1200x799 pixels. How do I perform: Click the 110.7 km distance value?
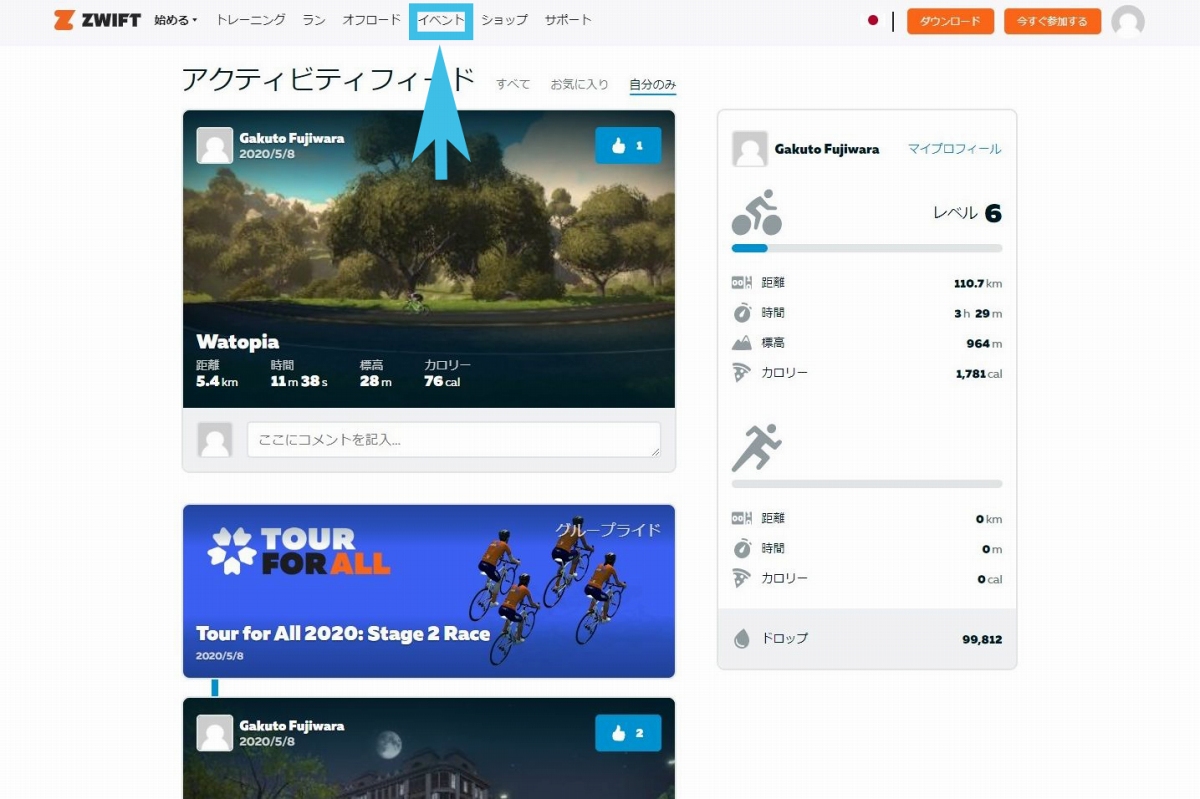978,284
